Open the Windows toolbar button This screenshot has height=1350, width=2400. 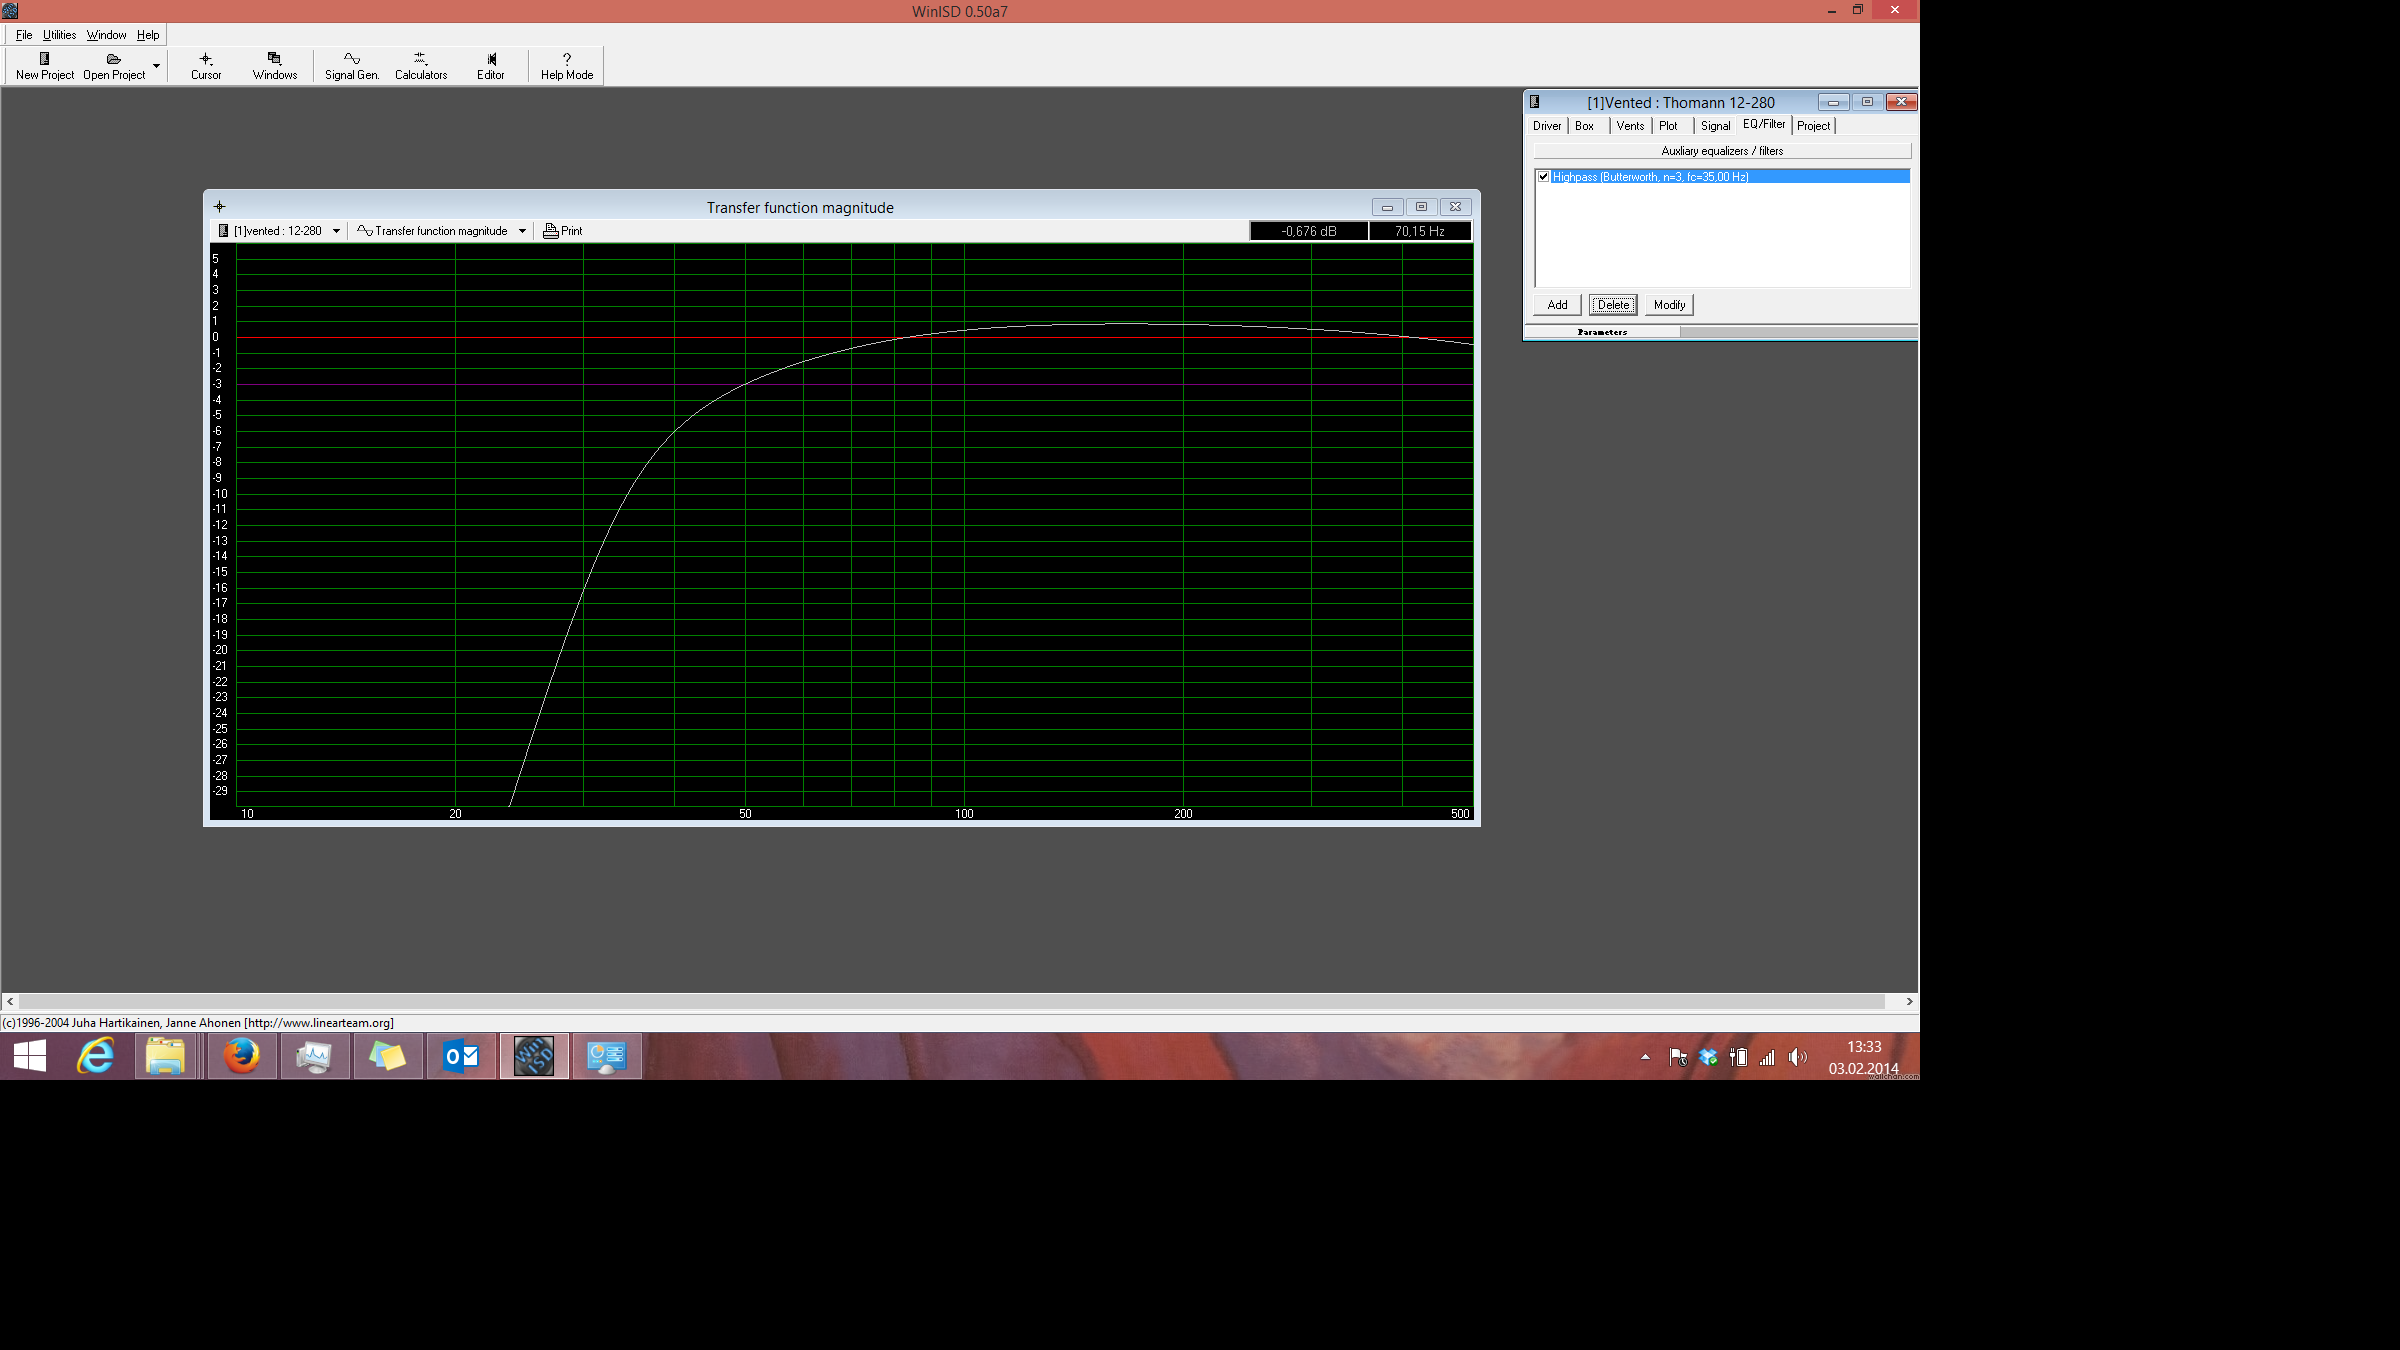[x=274, y=66]
